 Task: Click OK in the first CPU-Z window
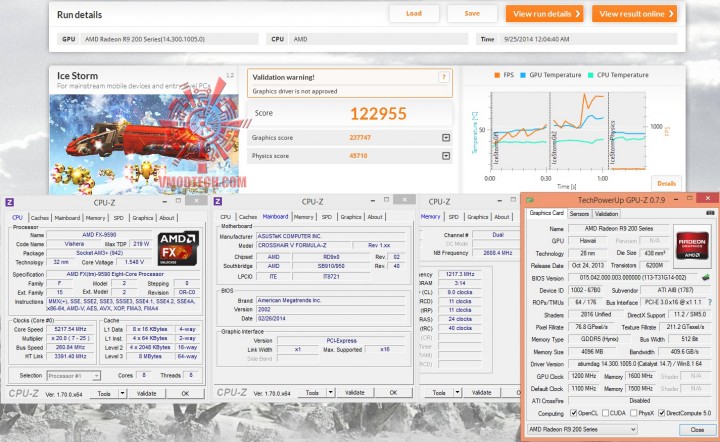(185, 393)
